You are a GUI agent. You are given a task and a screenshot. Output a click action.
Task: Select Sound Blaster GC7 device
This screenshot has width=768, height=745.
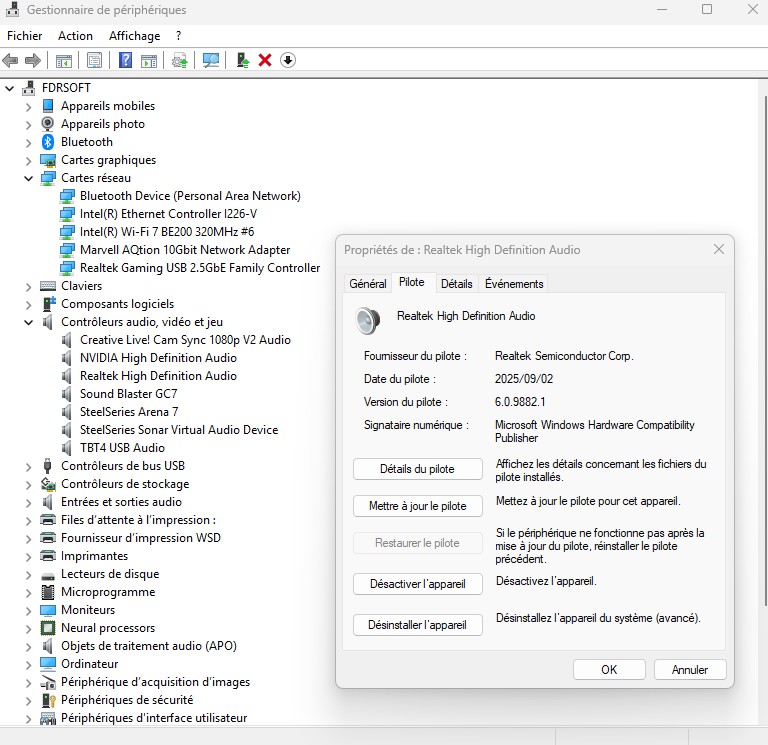tap(128, 394)
